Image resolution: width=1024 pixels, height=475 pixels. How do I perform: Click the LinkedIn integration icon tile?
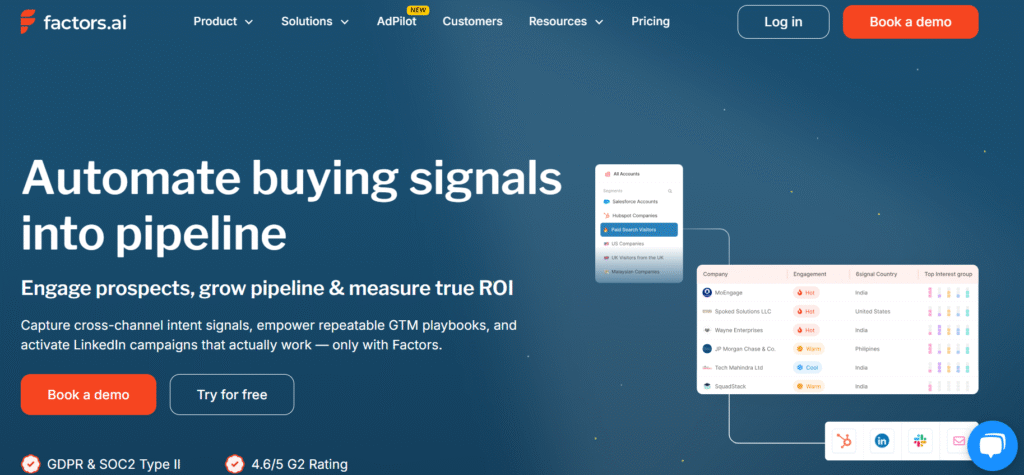click(x=882, y=441)
